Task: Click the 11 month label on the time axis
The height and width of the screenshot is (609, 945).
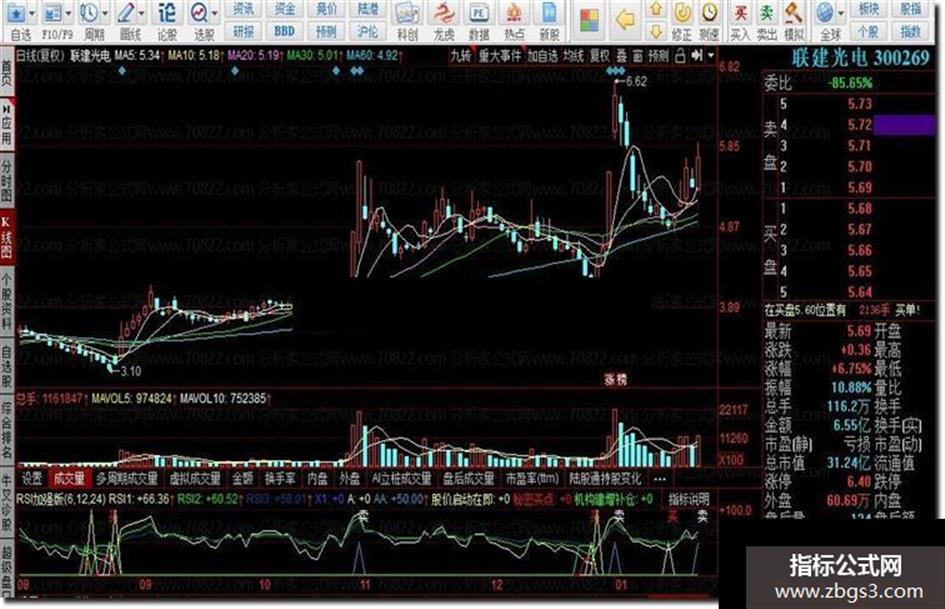Action: click(365, 584)
